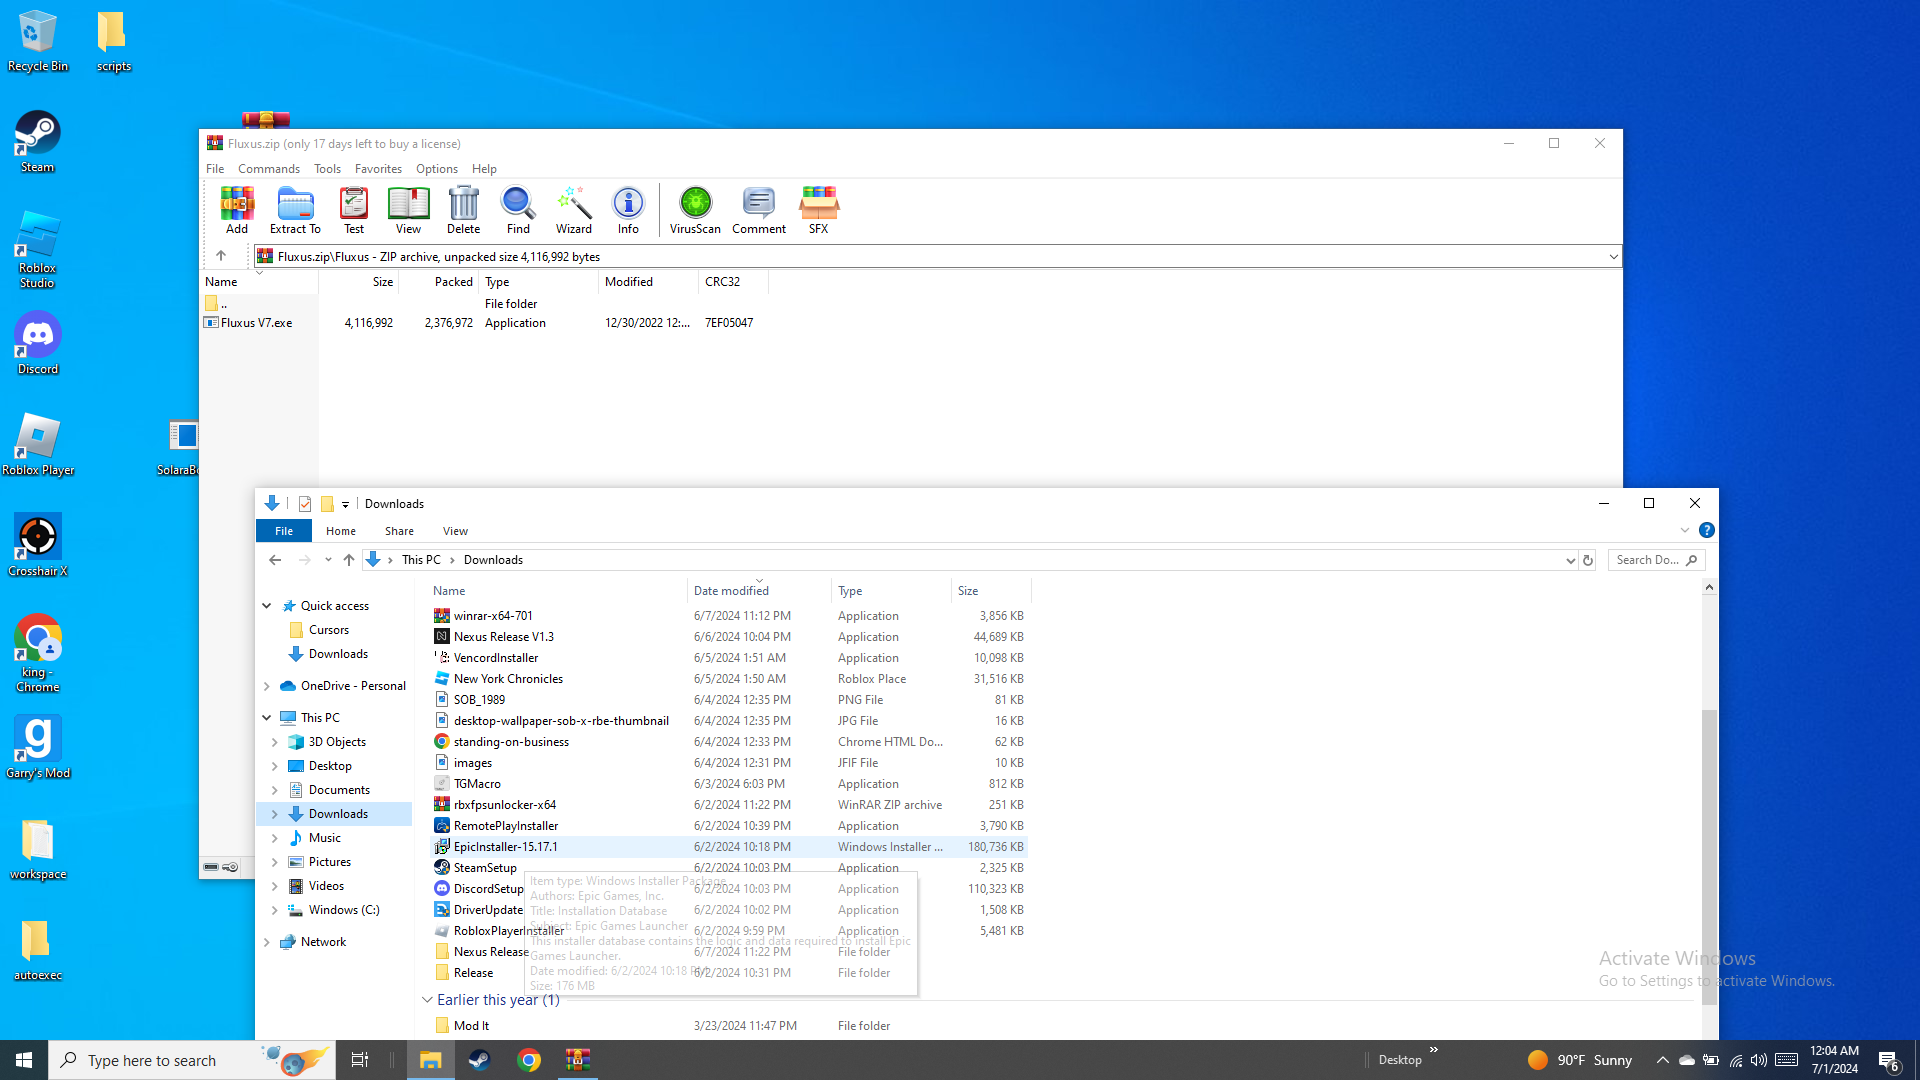Click the Add button in WinRAR toolbar
Viewport: 1920px width, 1080px height.
click(237, 211)
